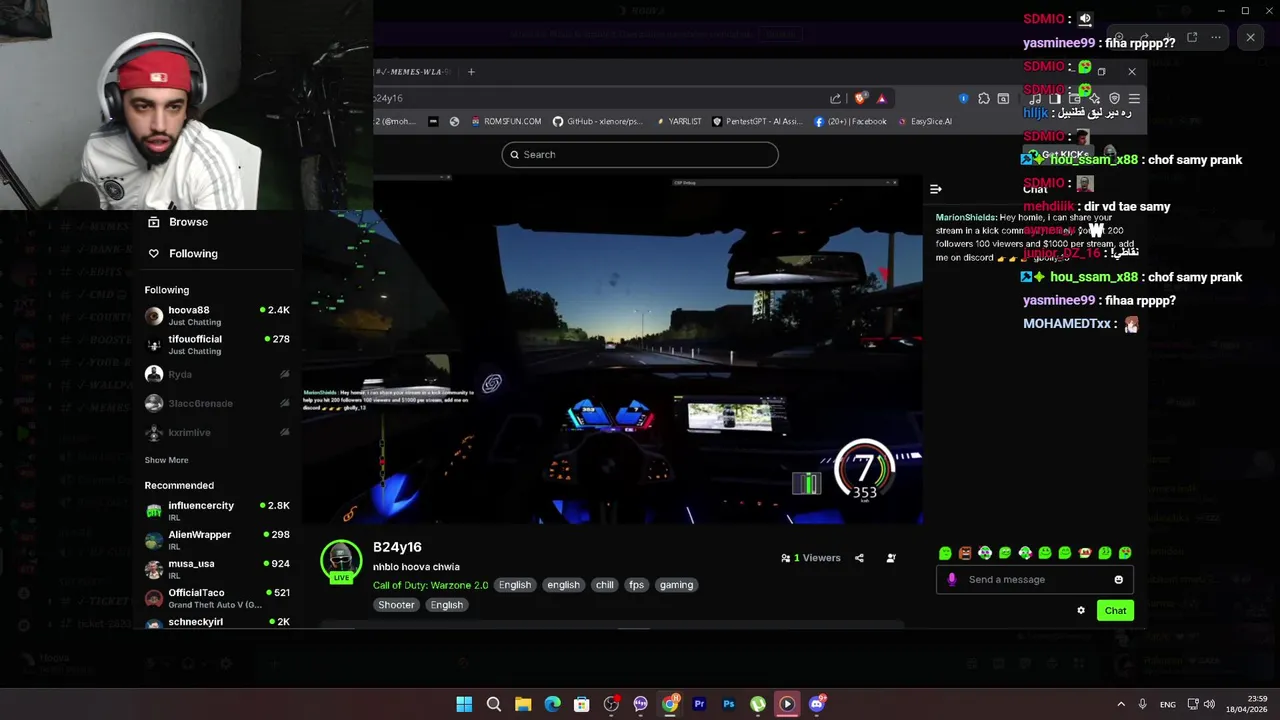Click the ENG language indicator in tray
The width and height of the screenshot is (1280, 720).
(1167, 704)
